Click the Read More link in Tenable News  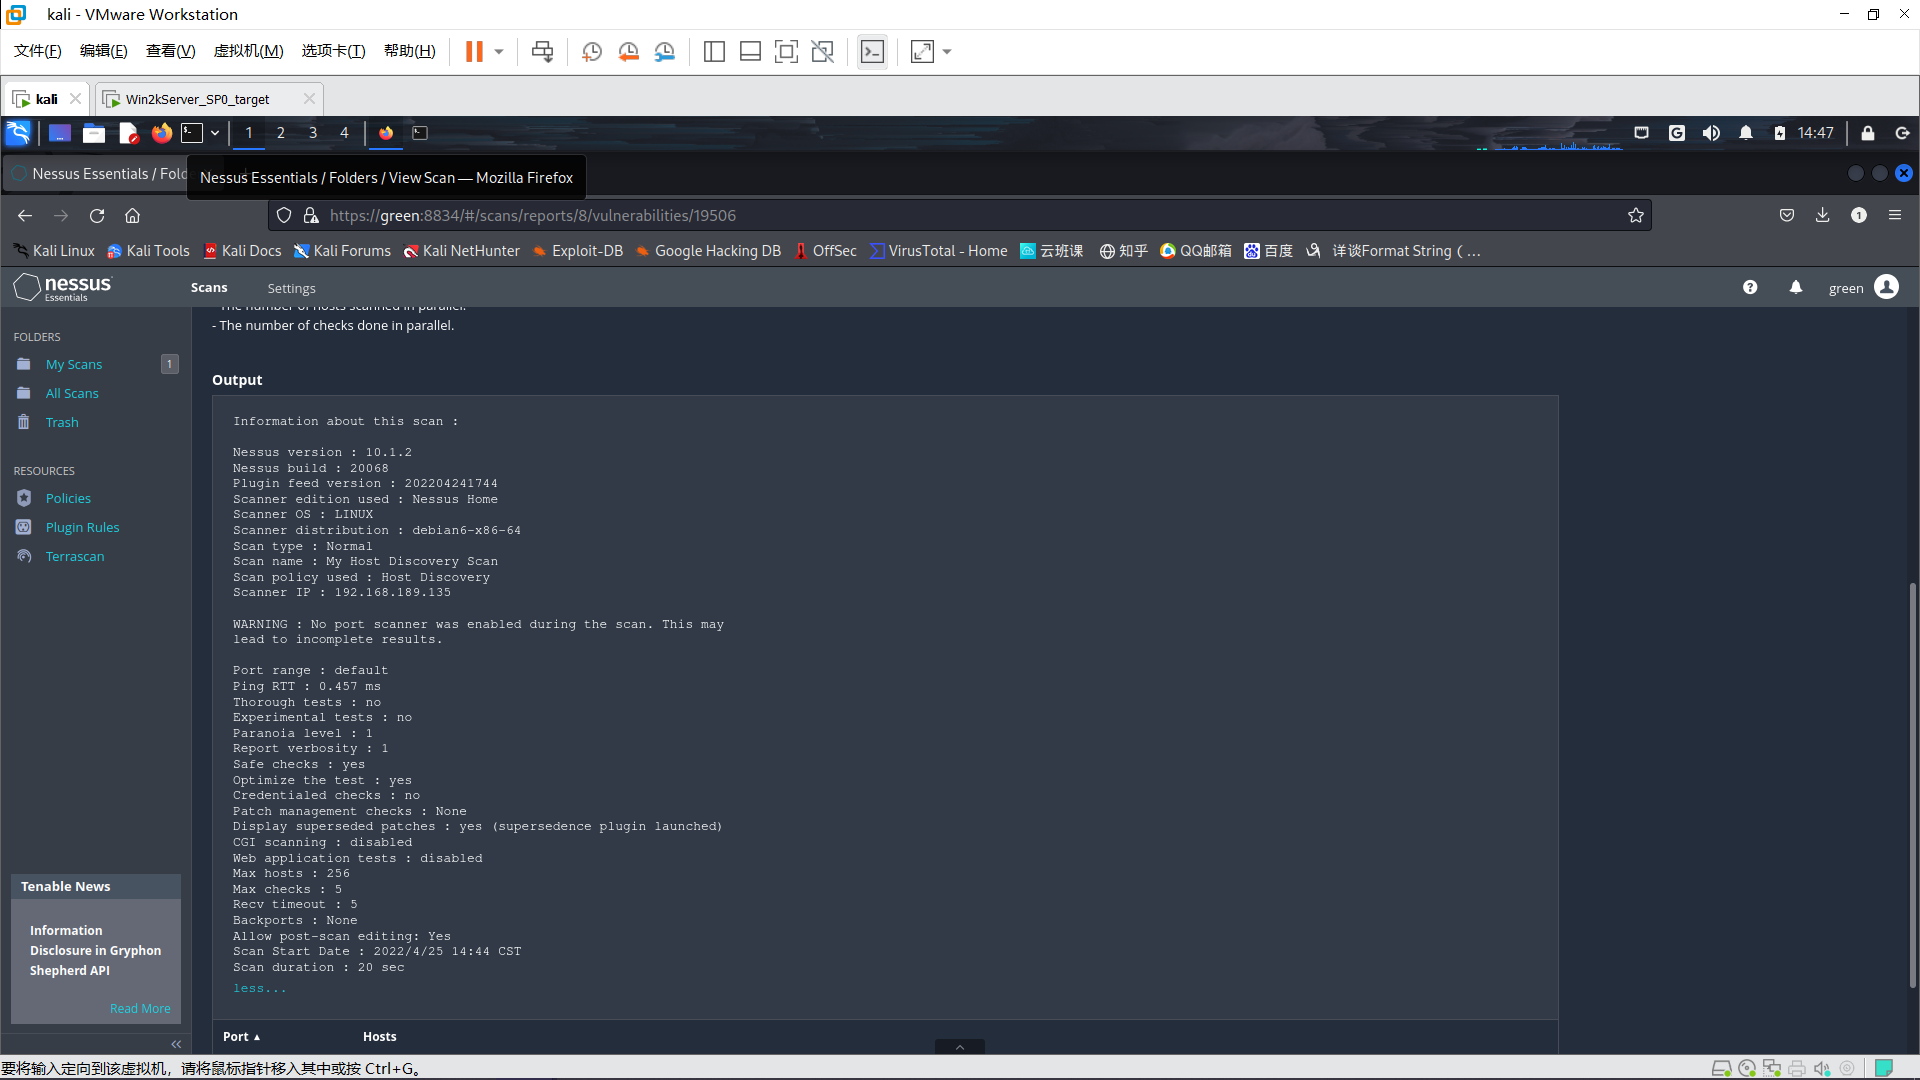pos(140,1007)
